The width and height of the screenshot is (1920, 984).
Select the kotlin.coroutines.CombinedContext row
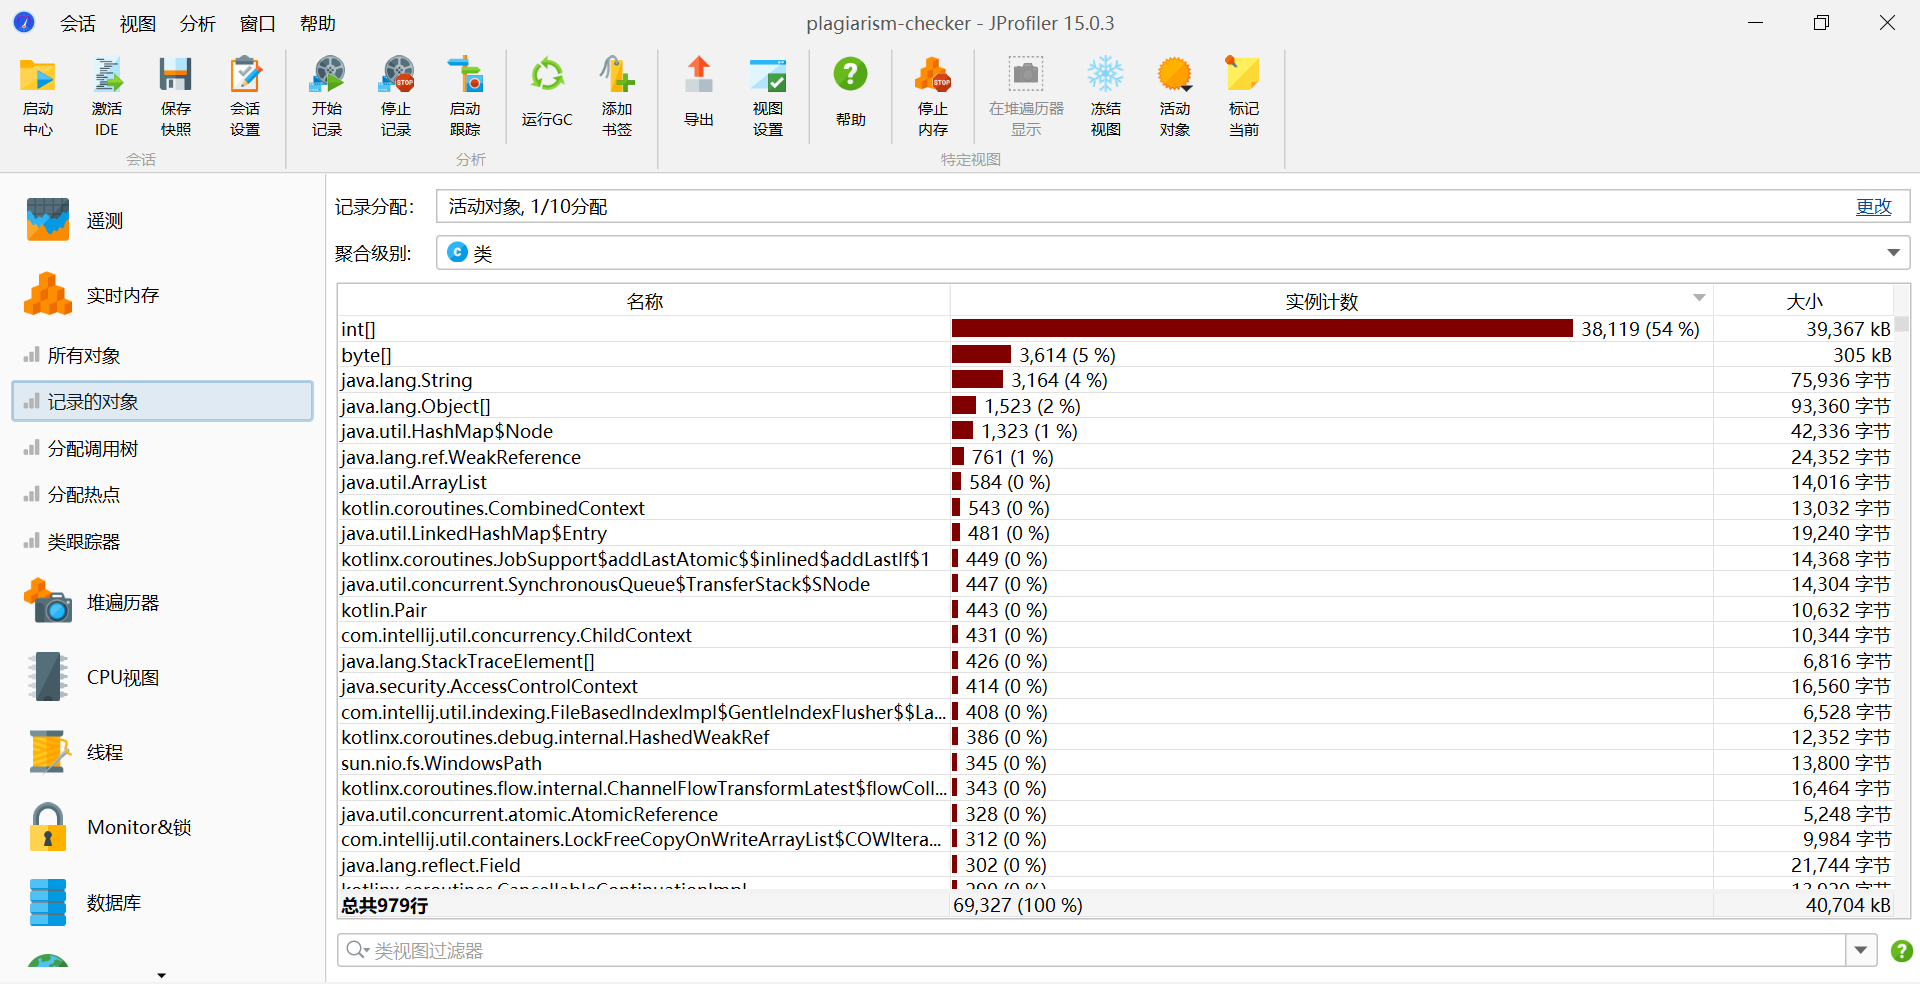(1115, 508)
